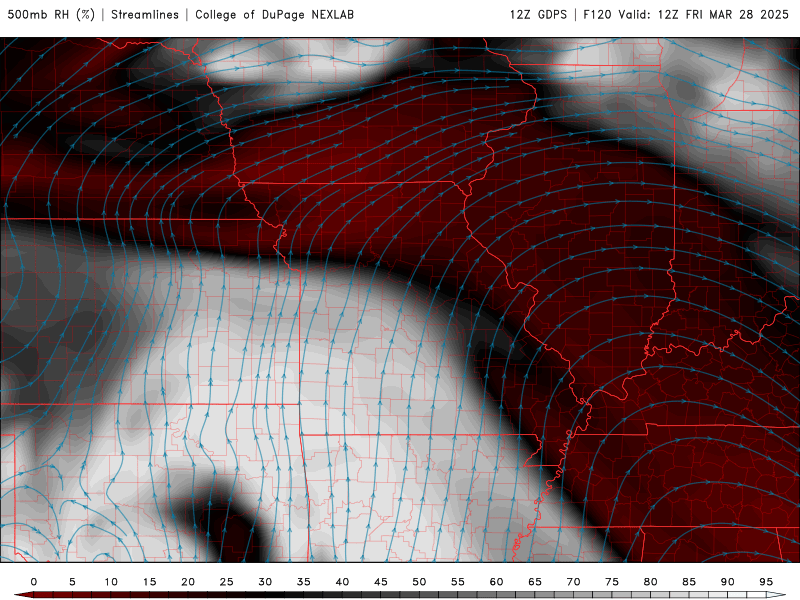Click the "F120" forecast hour text
This screenshot has width=800, height=600.
click(597, 15)
